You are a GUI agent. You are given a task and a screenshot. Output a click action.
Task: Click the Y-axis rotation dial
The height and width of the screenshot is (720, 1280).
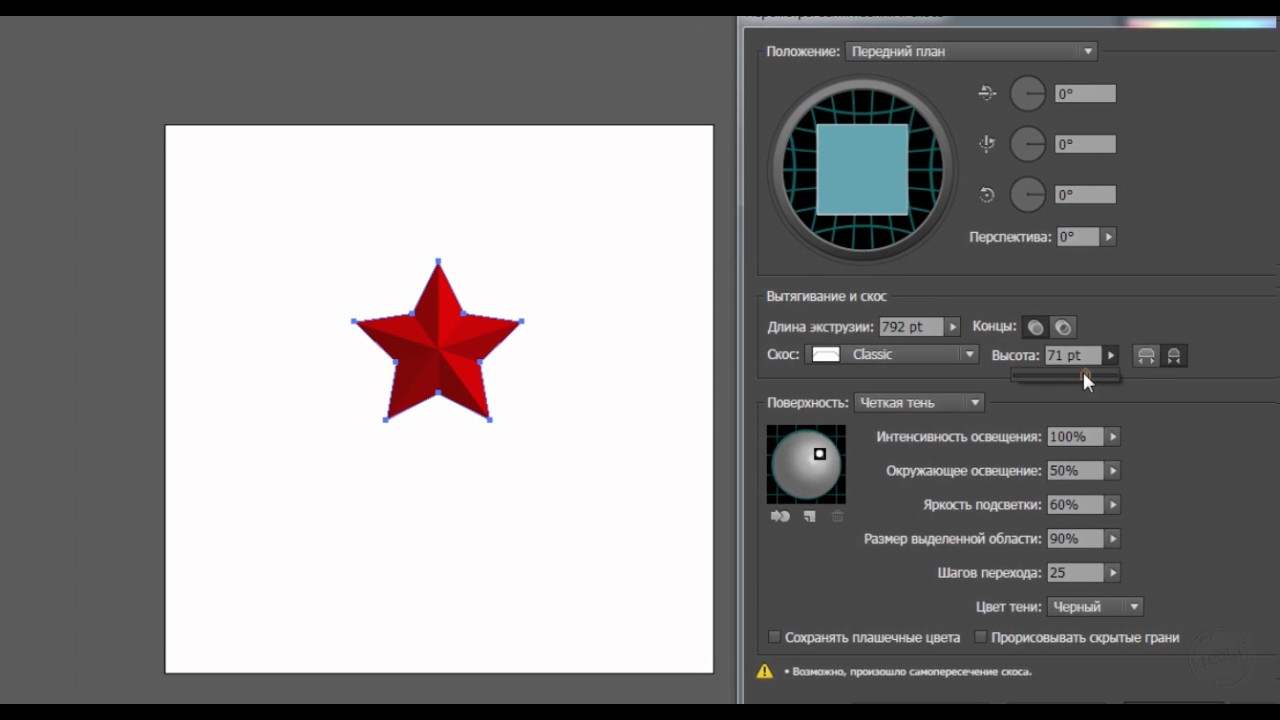[x=1028, y=144]
